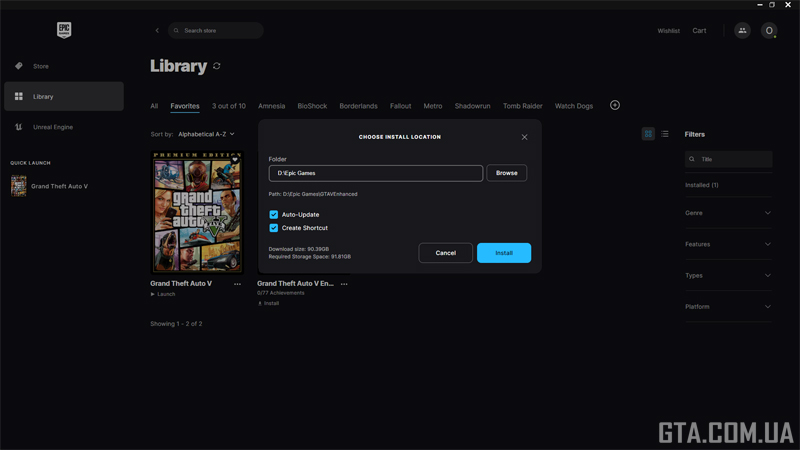The height and width of the screenshot is (450, 800).
Task: Open the BioShock collection tab
Action: tap(312, 106)
